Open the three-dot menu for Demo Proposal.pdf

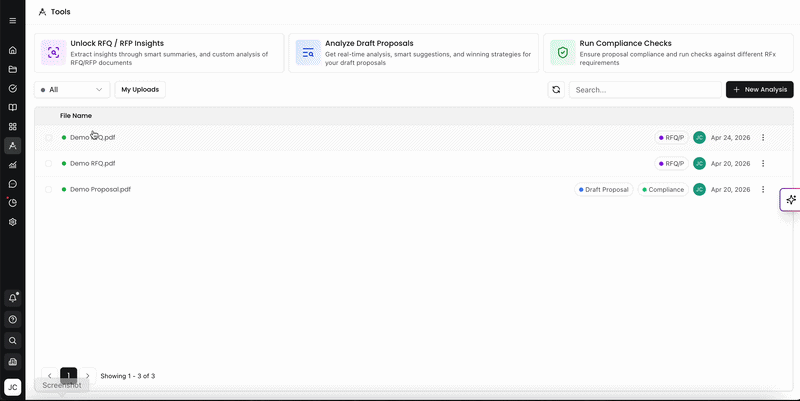(763, 189)
